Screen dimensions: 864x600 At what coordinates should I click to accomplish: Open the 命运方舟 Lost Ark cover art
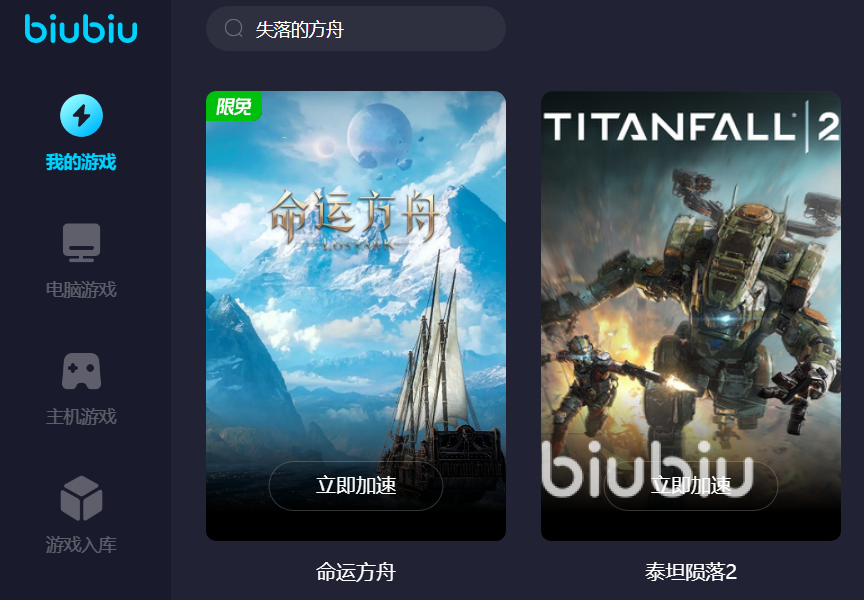[x=356, y=316]
